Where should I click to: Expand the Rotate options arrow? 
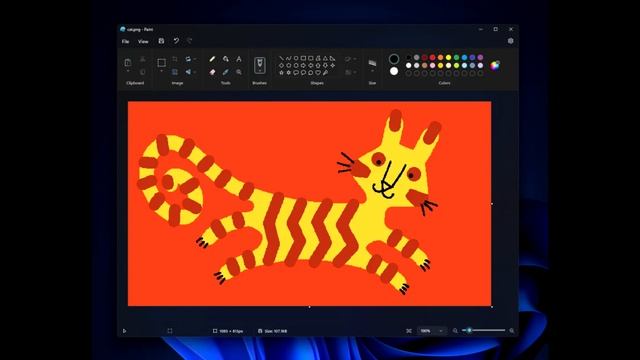(x=195, y=60)
